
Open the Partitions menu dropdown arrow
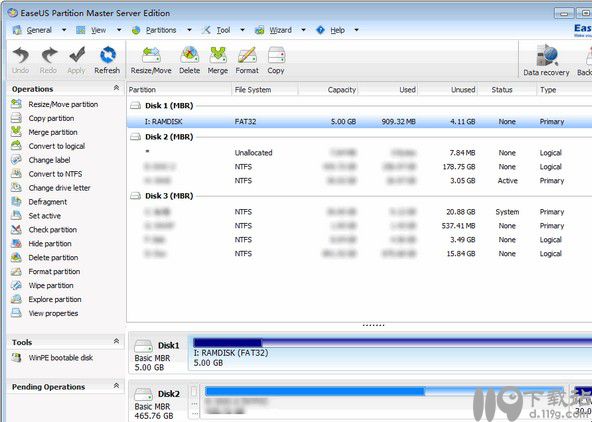[189, 30]
